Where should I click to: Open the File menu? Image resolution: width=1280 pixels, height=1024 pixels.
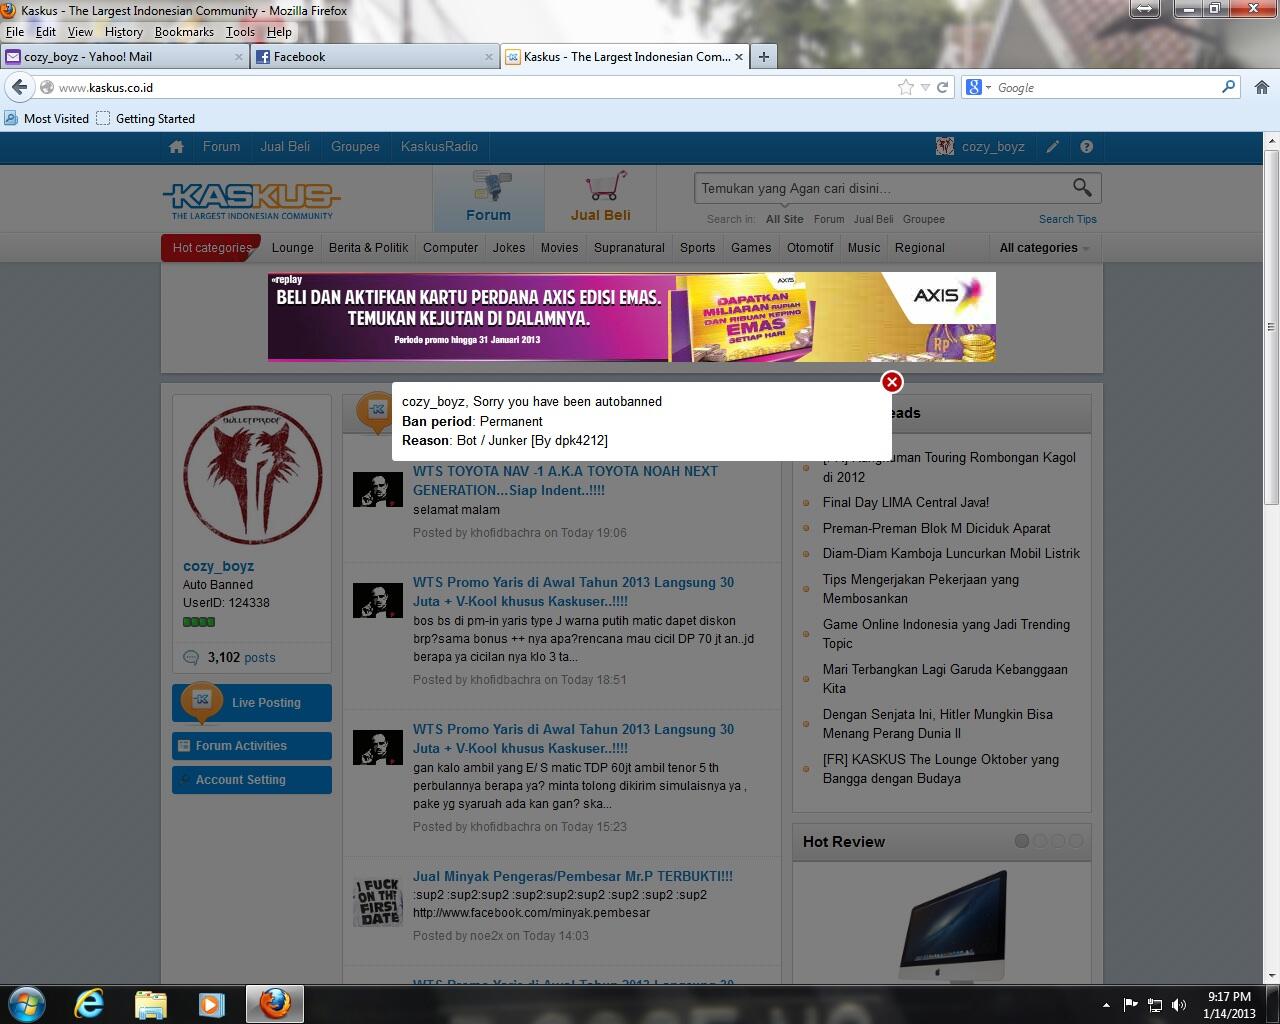click(15, 32)
